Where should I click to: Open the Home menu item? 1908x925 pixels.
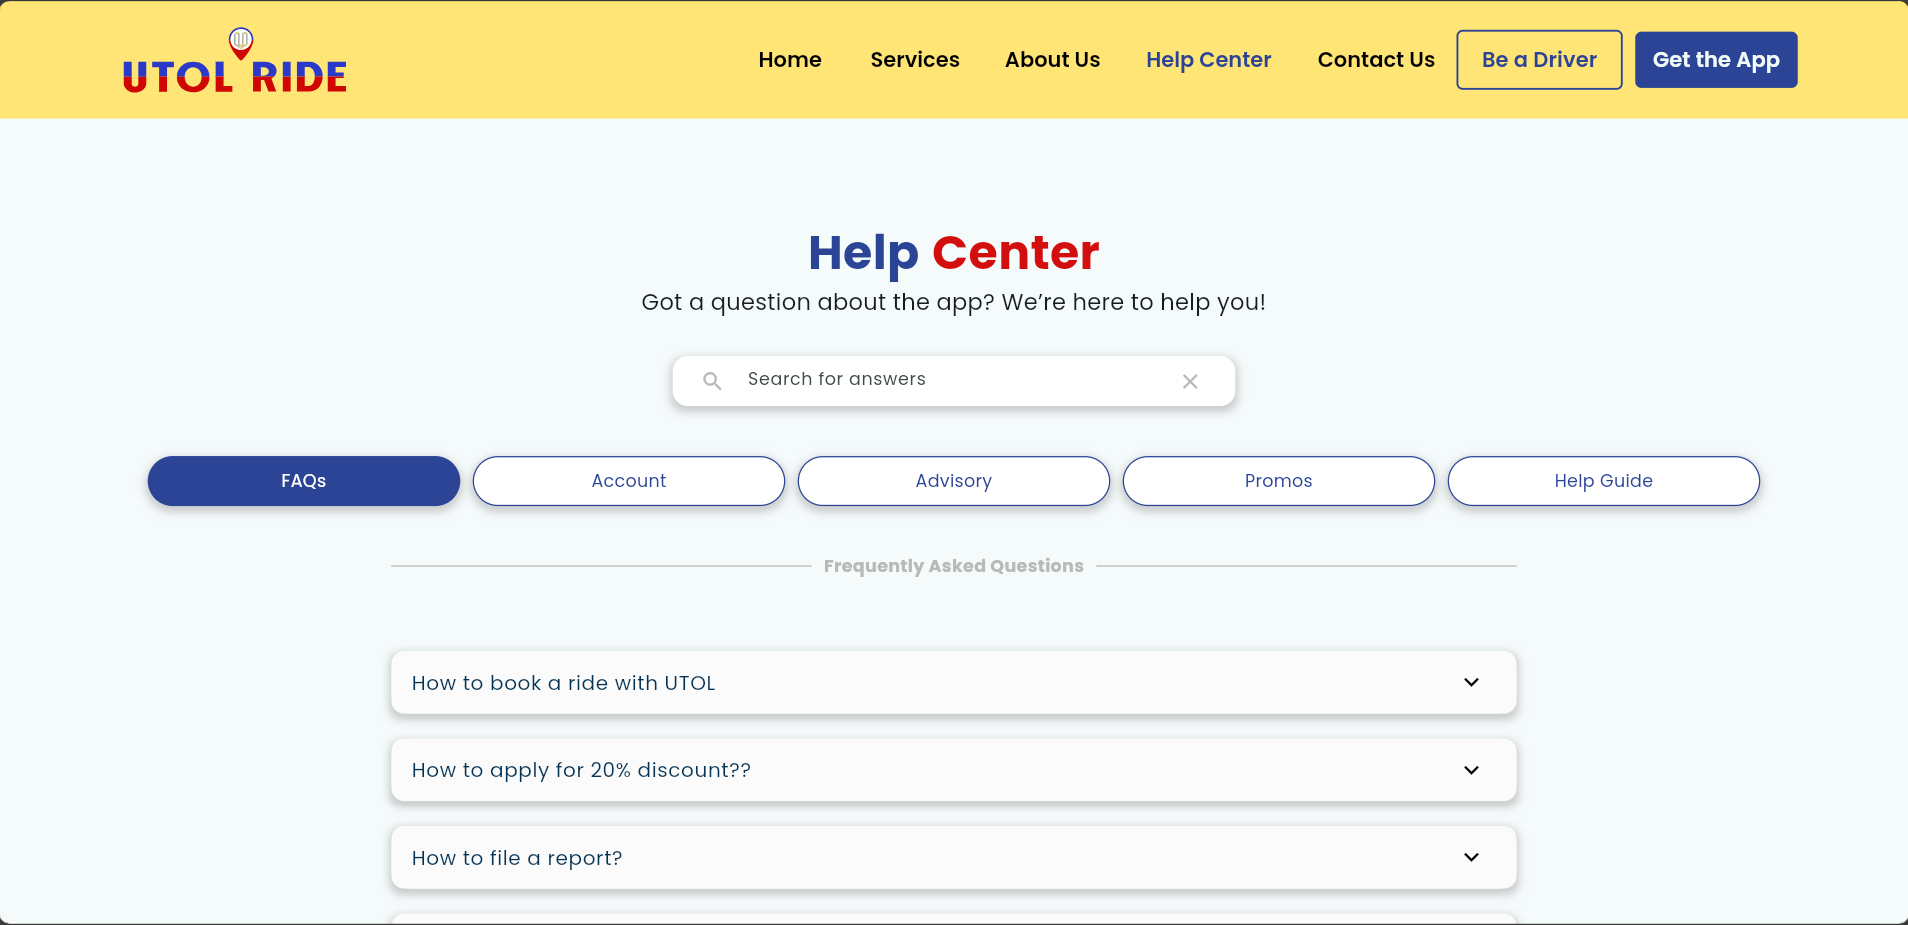pos(789,60)
